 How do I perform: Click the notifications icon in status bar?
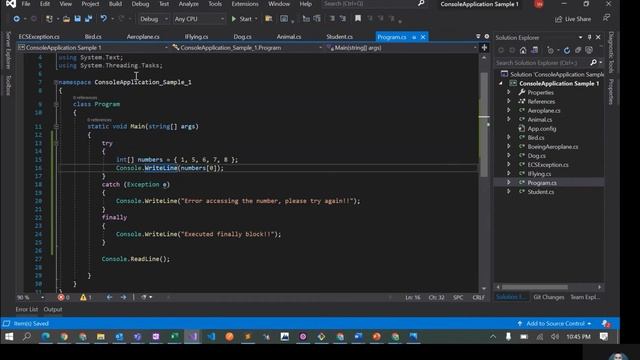[x=606, y=324]
